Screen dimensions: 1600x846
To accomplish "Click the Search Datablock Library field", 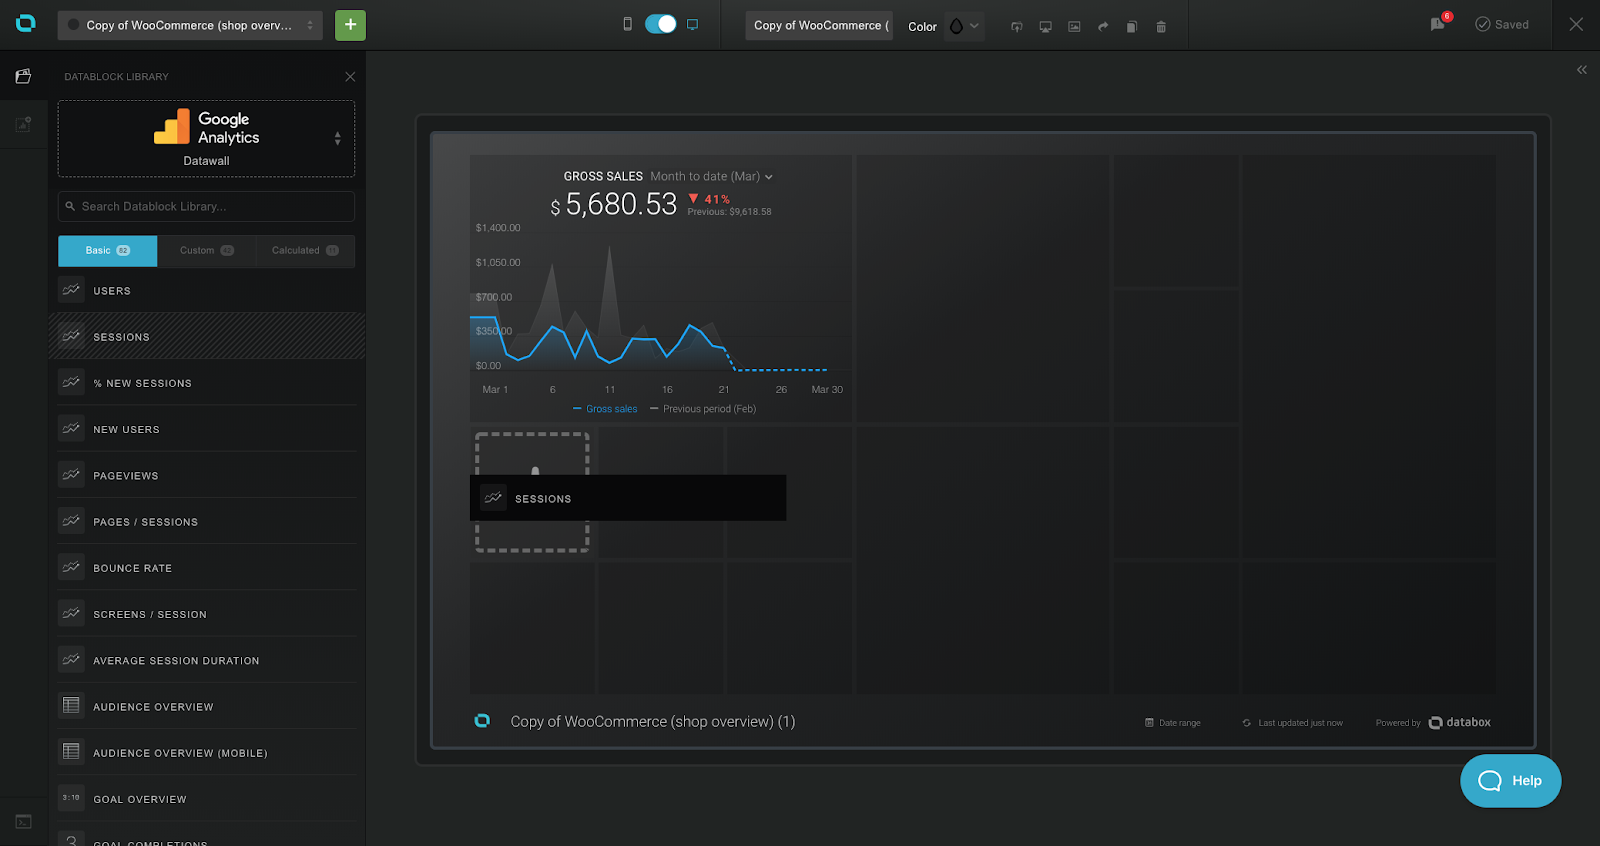I will [x=206, y=206].
